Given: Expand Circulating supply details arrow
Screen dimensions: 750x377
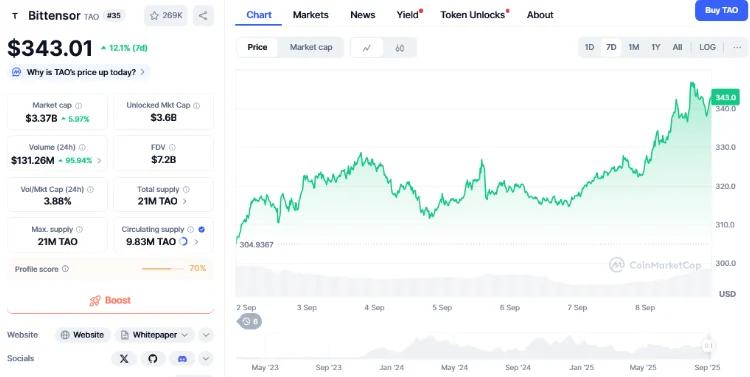Looking at the screenshot, I should click(196, 242).
